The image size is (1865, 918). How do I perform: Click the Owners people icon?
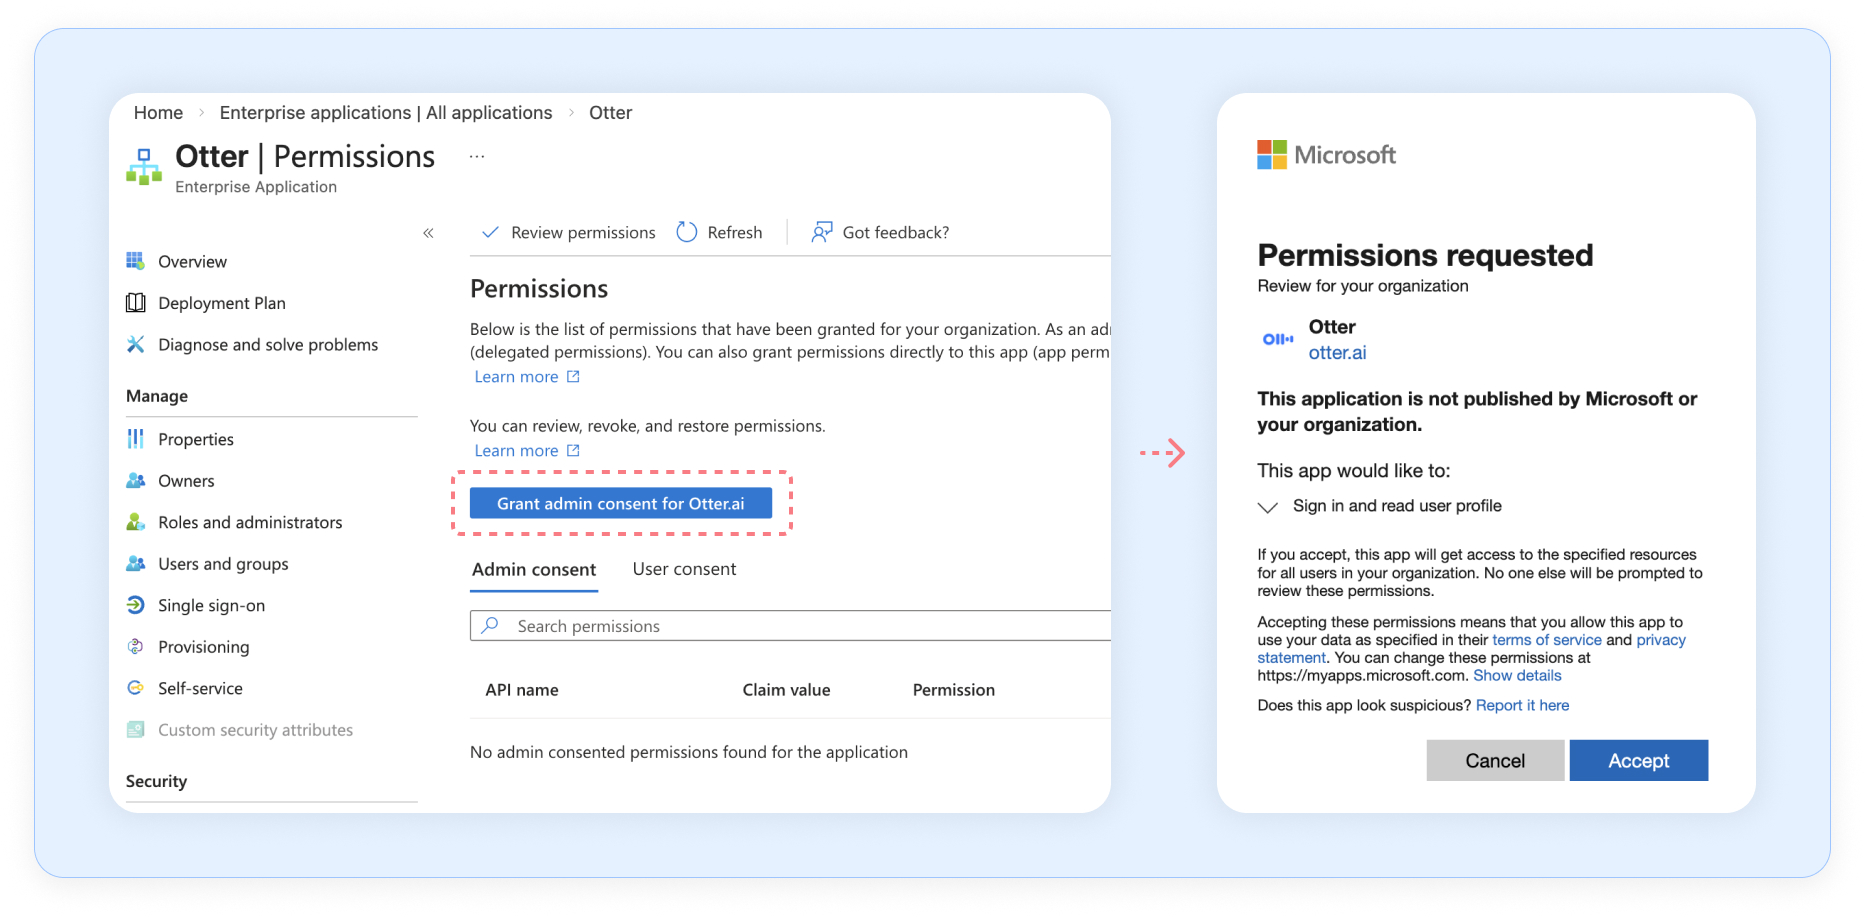tap(135, 481)
